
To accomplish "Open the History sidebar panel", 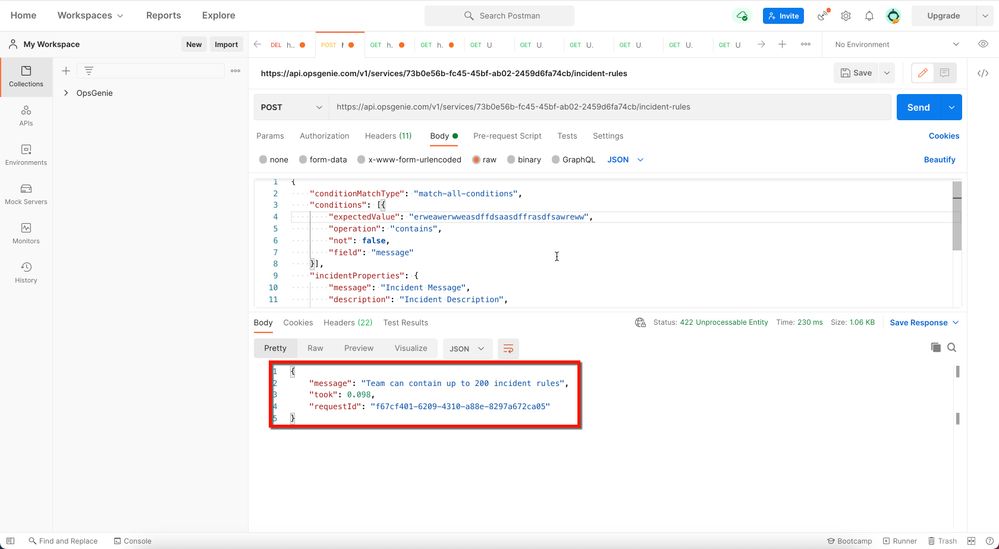I will (26, 273).
